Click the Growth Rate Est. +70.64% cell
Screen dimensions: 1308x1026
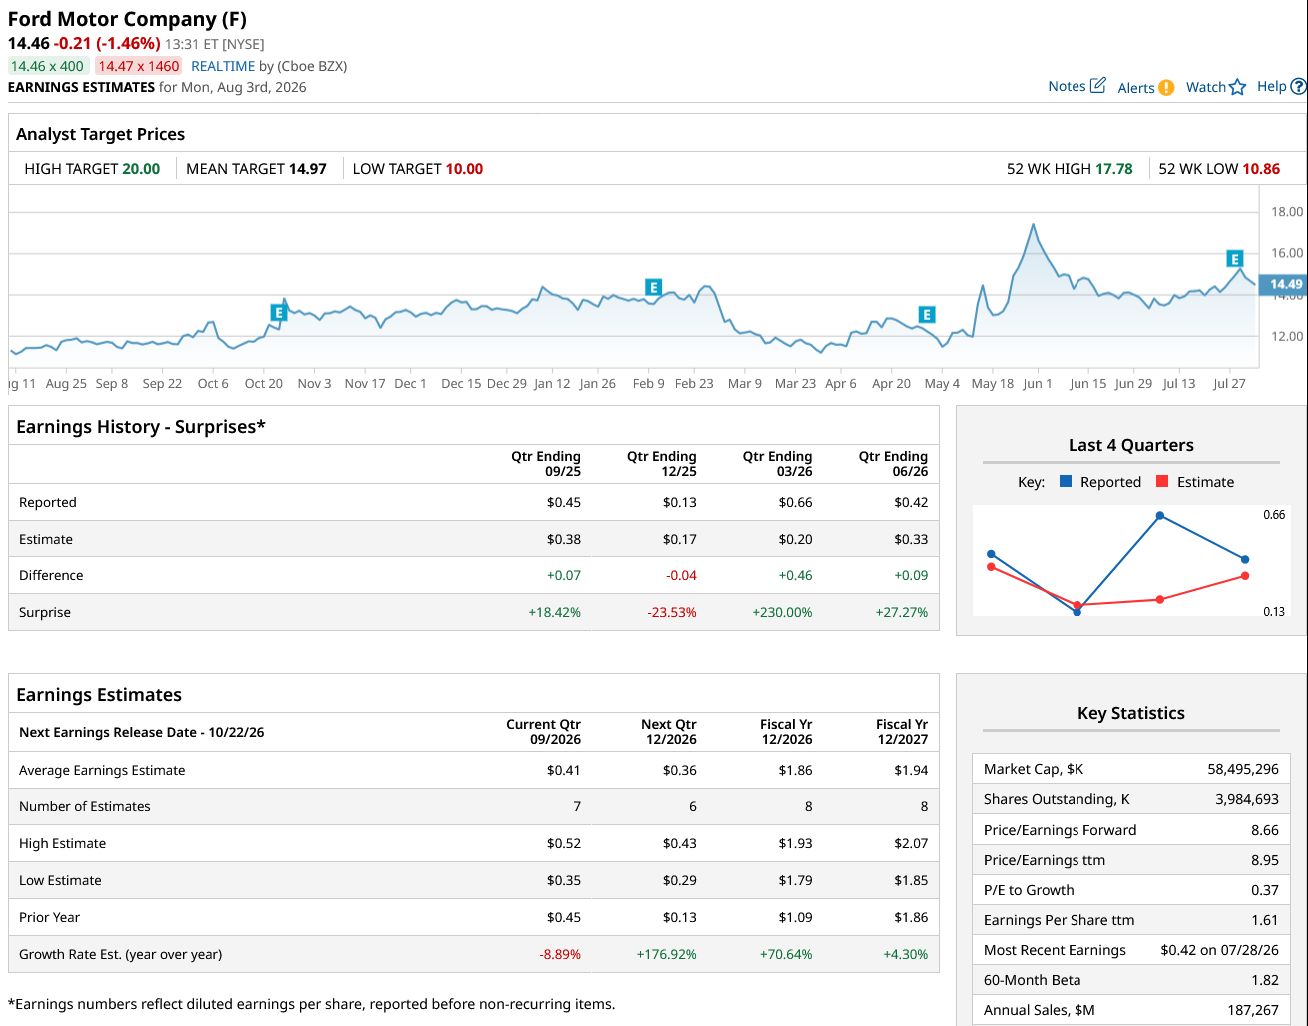click(x=785, y=954)
